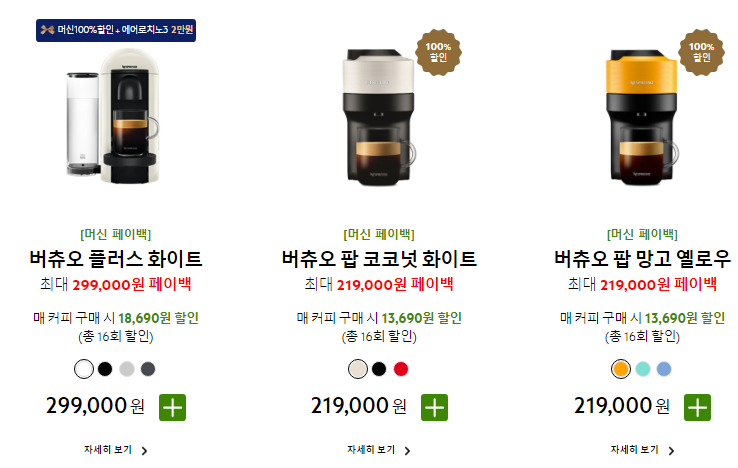Click the 버츄오 플러스 화이트 product image
Screen dimensions: 738x468
[113, 117]
